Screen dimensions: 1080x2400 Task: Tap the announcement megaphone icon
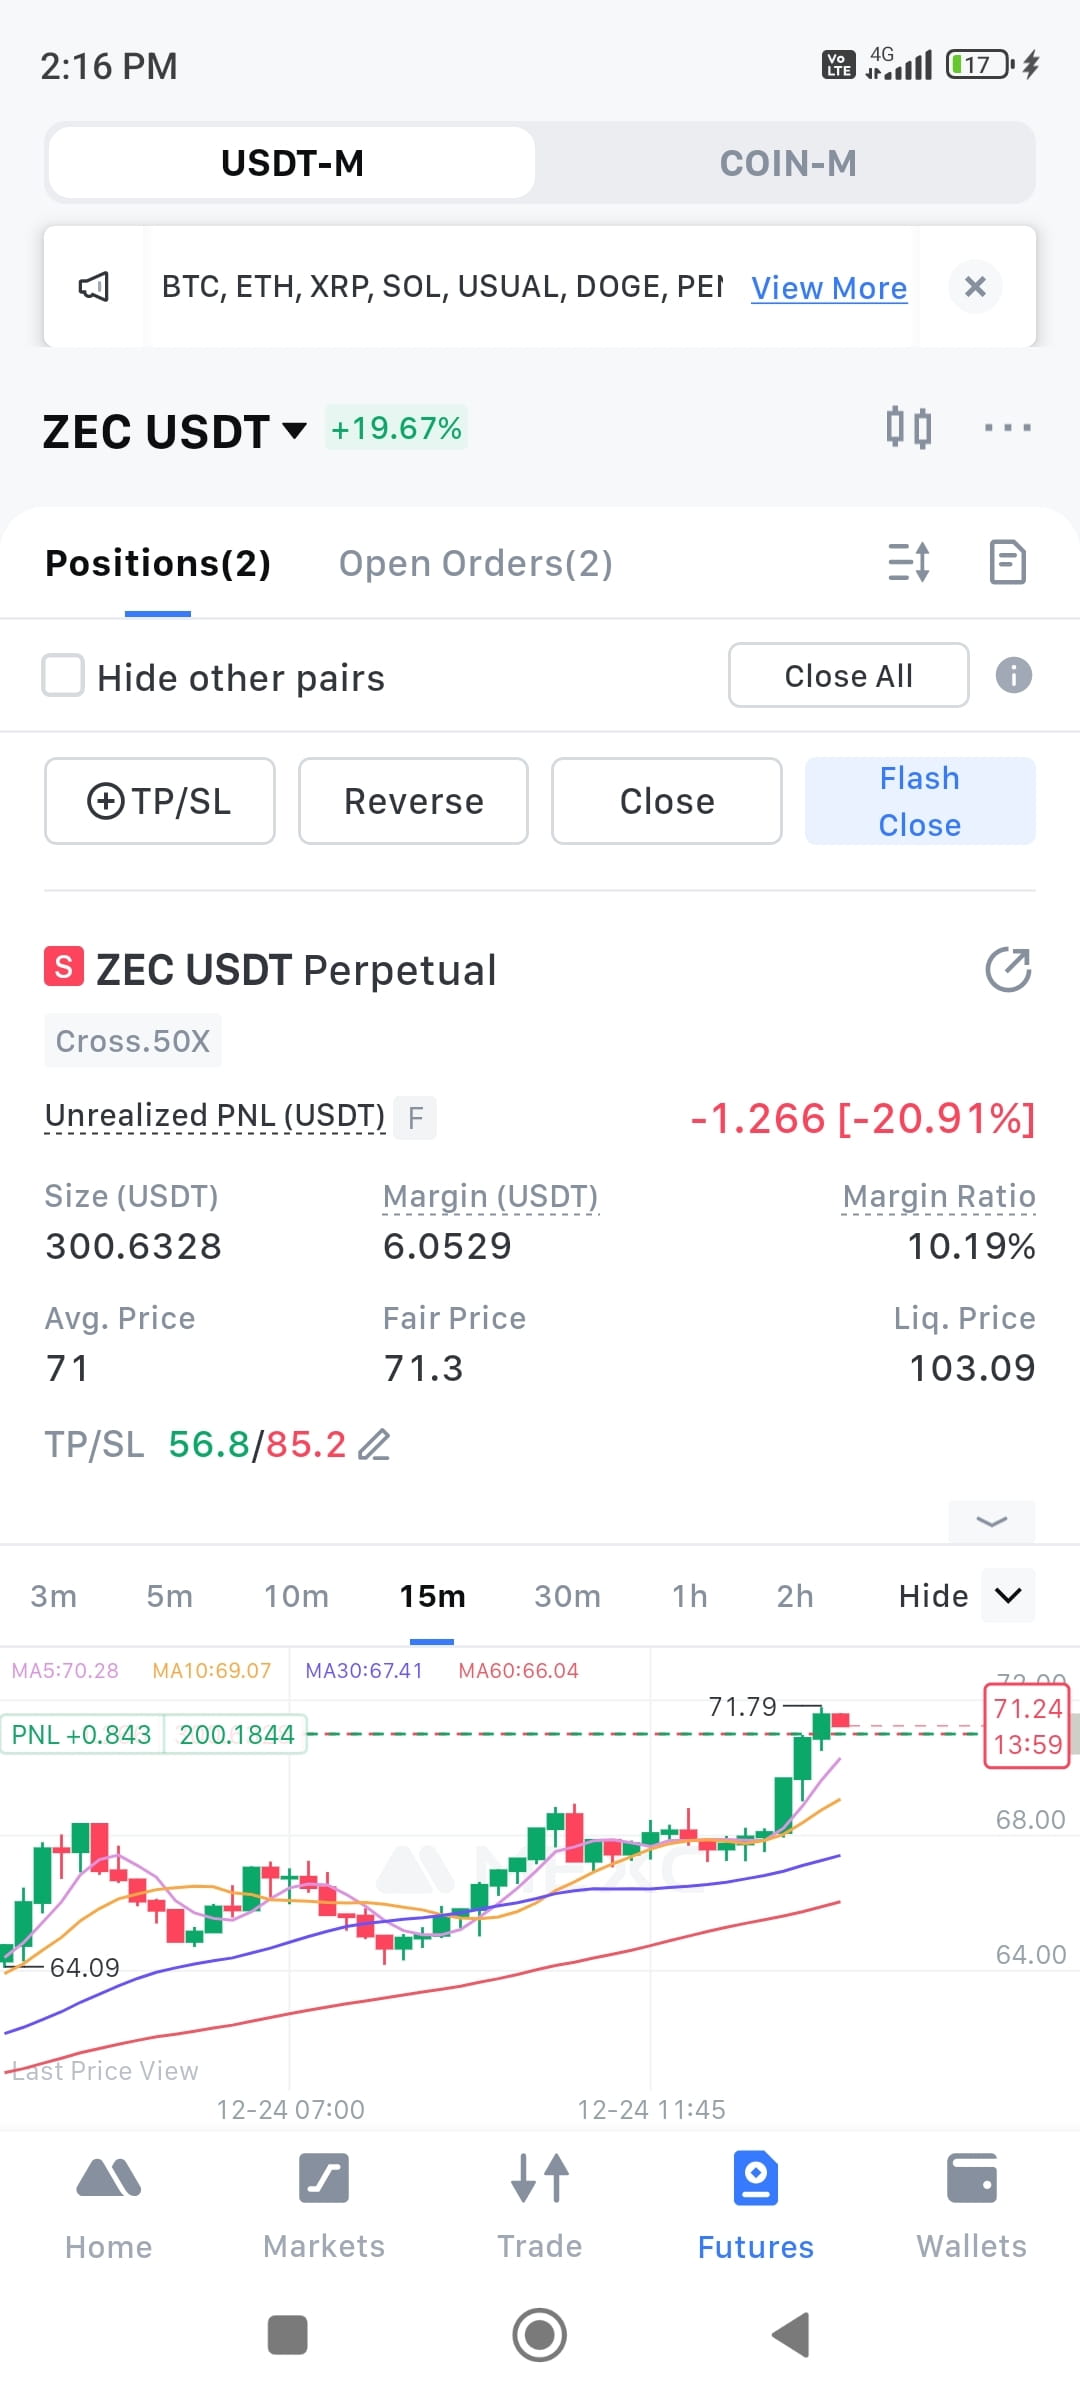[x=94, y=287]
